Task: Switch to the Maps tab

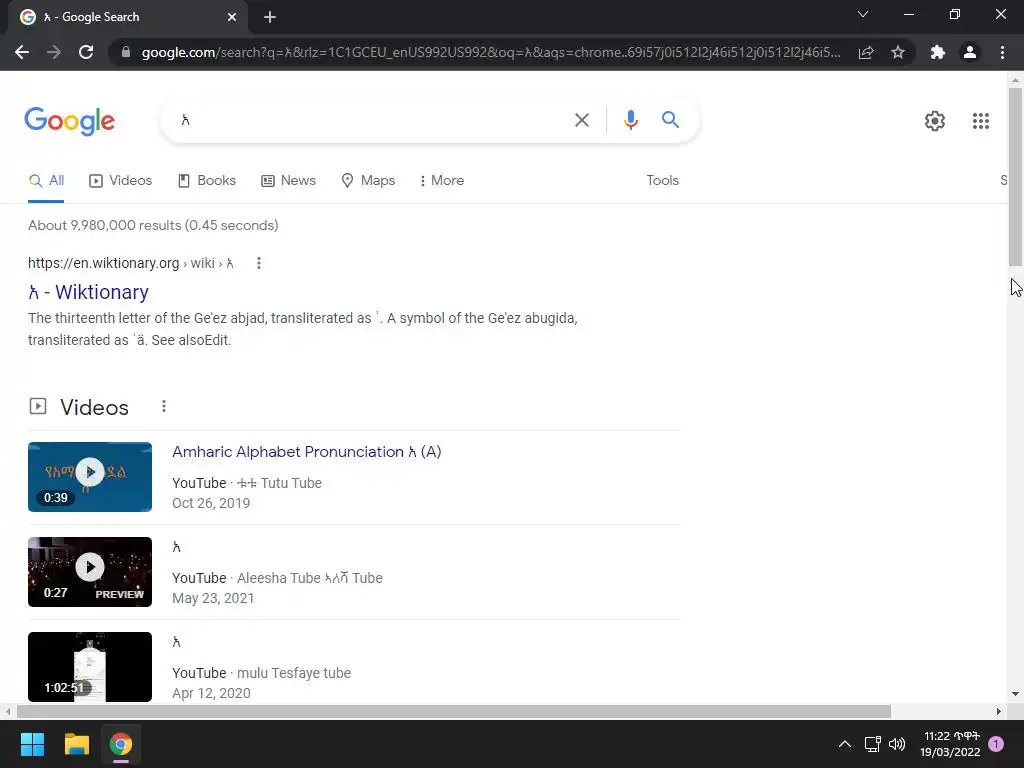Action: 368,181
